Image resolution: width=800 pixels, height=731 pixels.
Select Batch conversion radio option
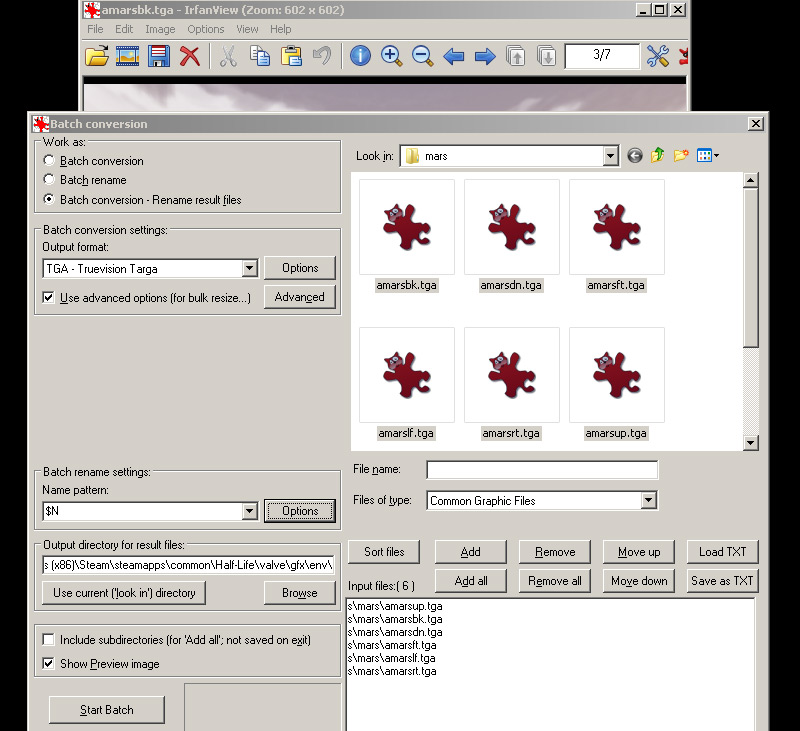click(x=49, y=160)
